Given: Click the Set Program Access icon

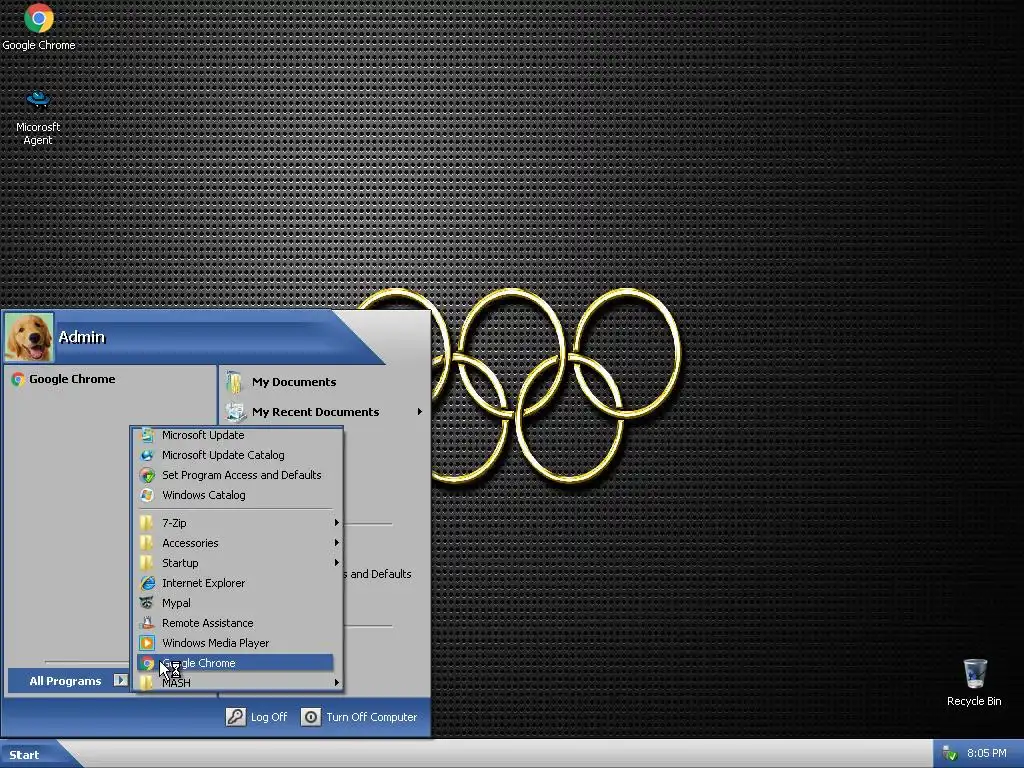Looking at the screenshot, I should coord(147,475).
